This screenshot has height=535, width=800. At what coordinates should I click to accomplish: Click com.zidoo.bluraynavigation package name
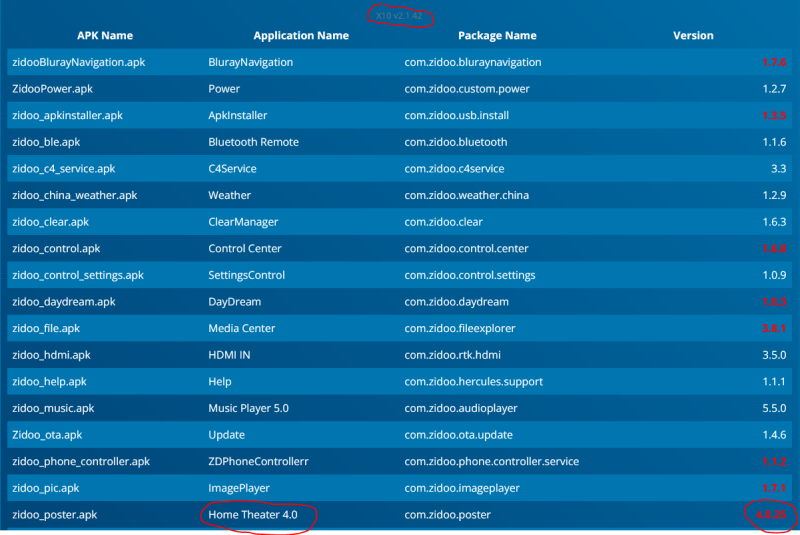click(473, 62)
